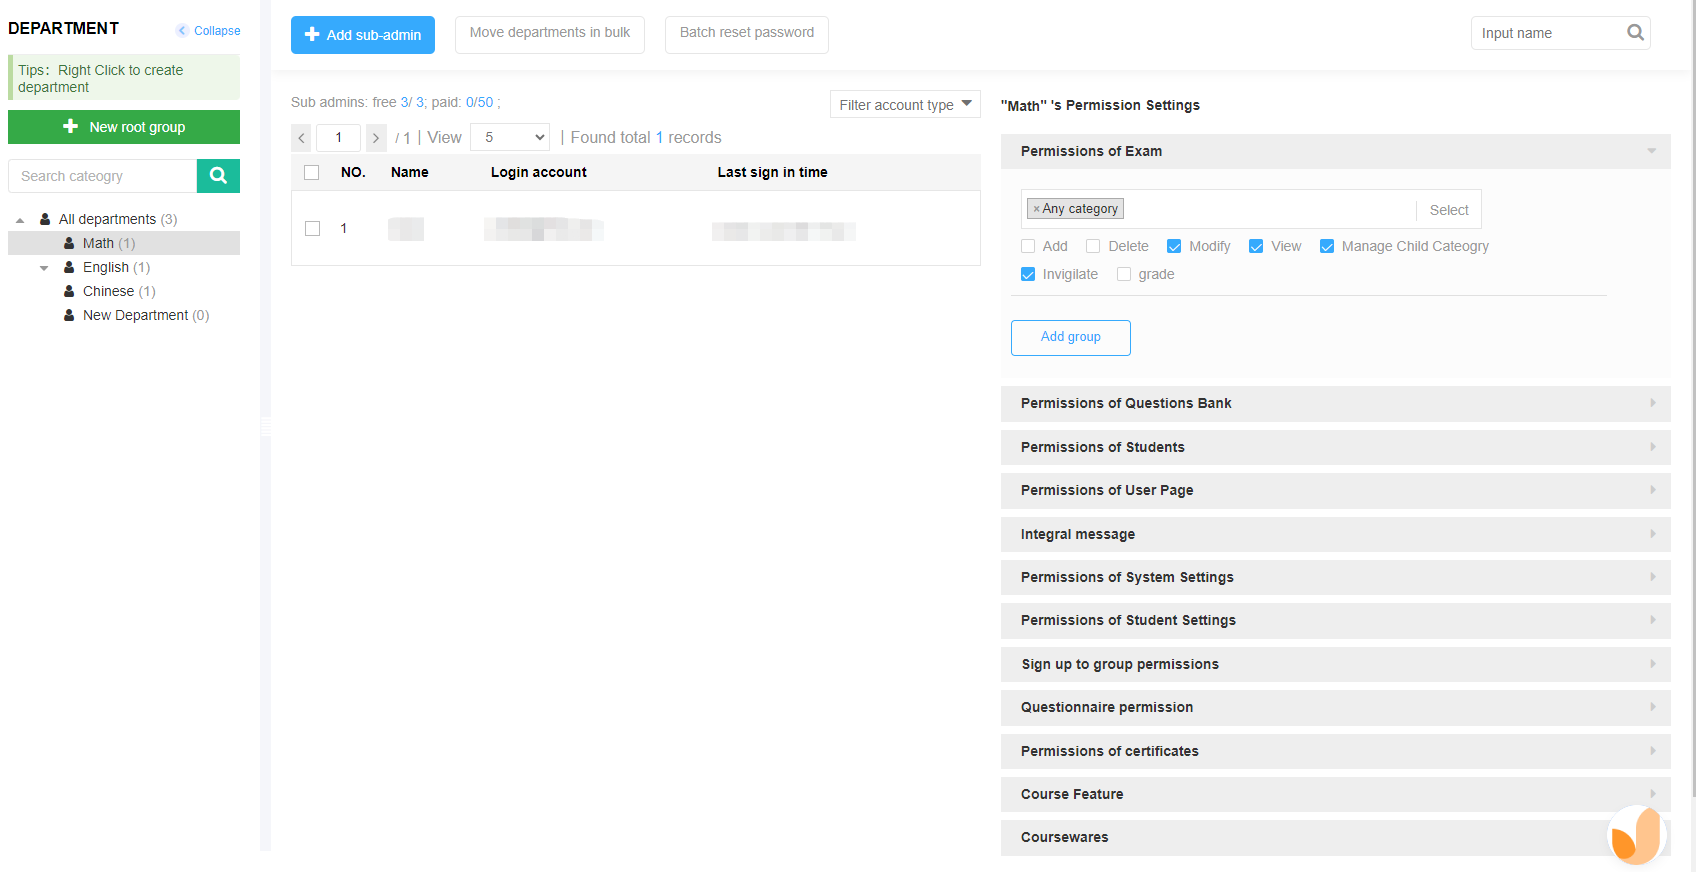Uncheck the Invigilate permission
The width and height of the screenshot is (1696, 872).
pos(1028,274)
